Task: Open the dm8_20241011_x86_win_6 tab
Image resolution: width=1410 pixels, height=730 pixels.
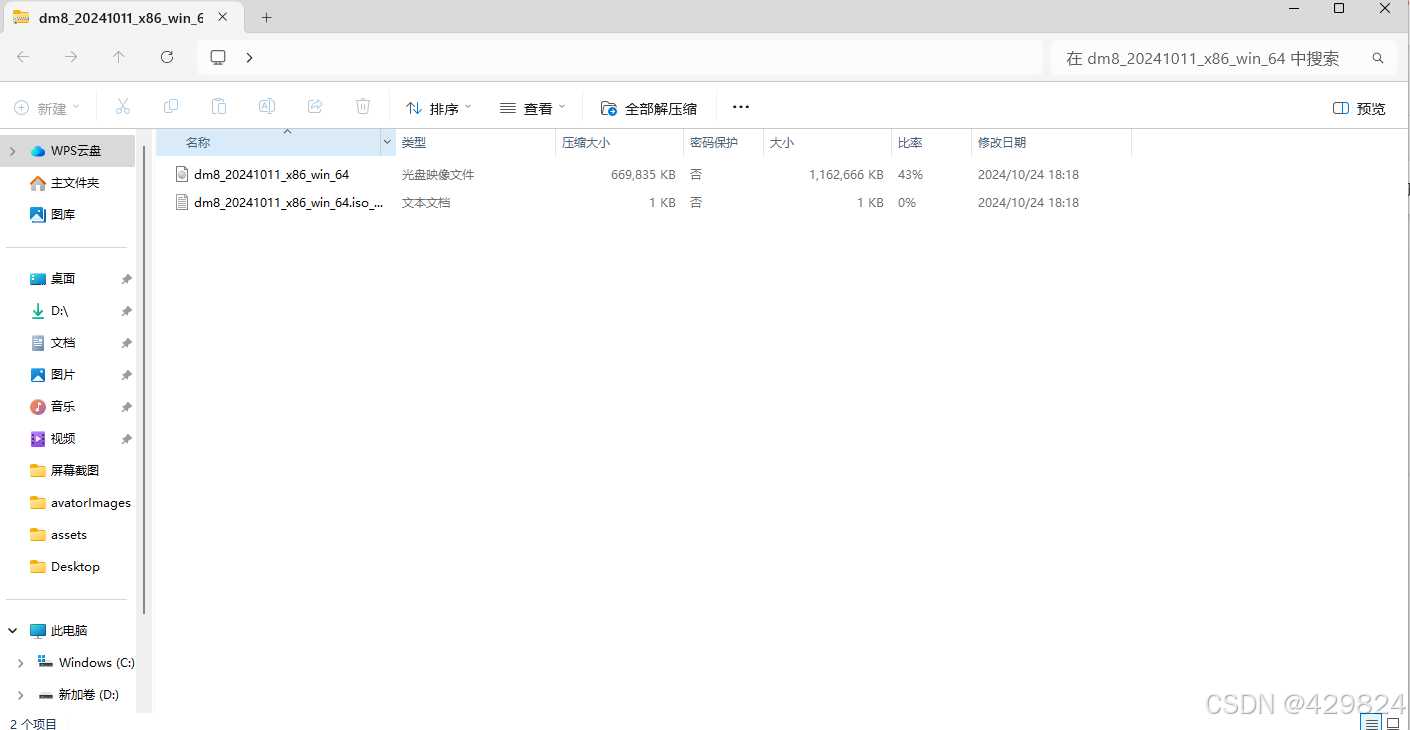Action: (x=120, y=17)
